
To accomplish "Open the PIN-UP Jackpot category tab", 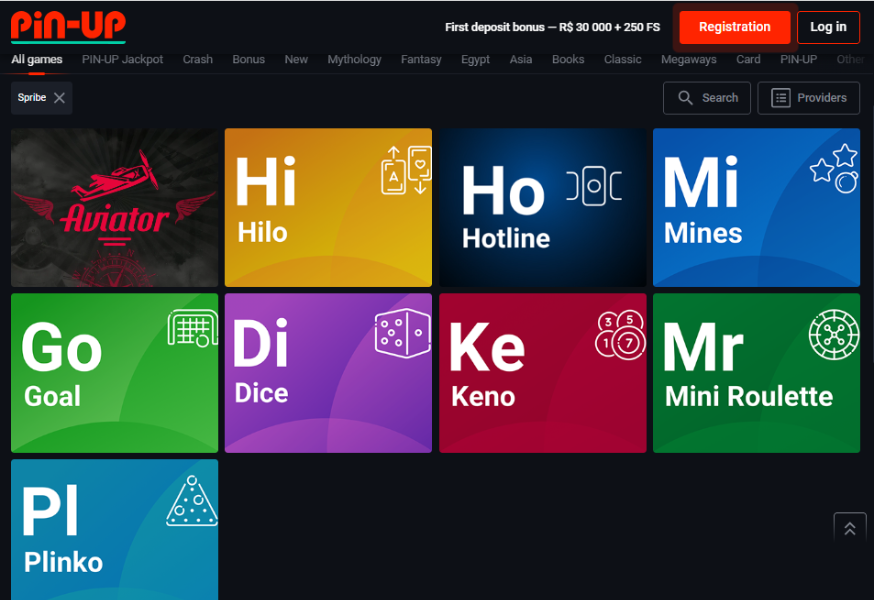I will pos(122,59).
